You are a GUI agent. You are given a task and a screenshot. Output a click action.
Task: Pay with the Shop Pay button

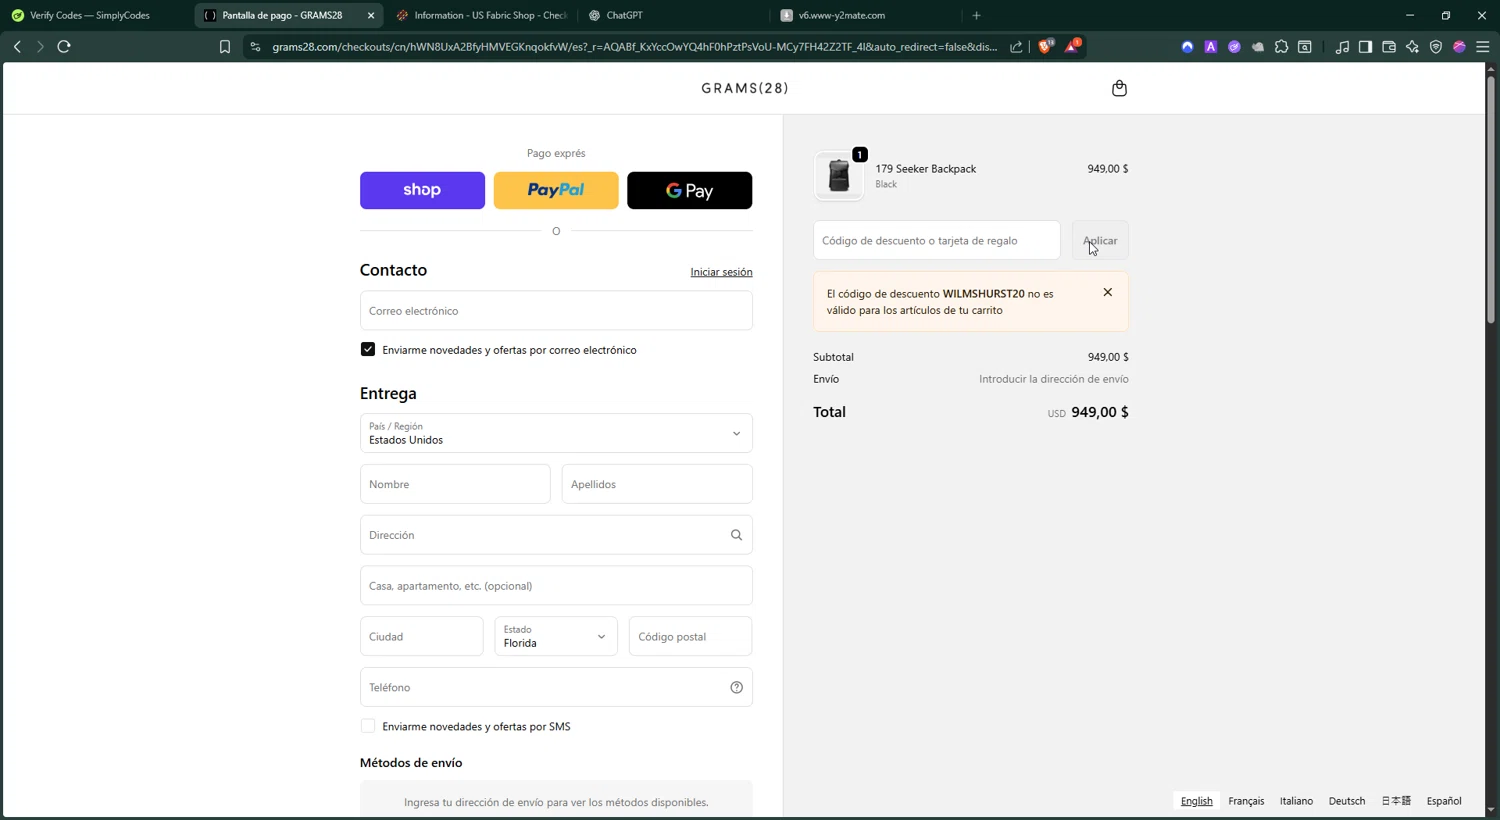(x=422, y=190)
